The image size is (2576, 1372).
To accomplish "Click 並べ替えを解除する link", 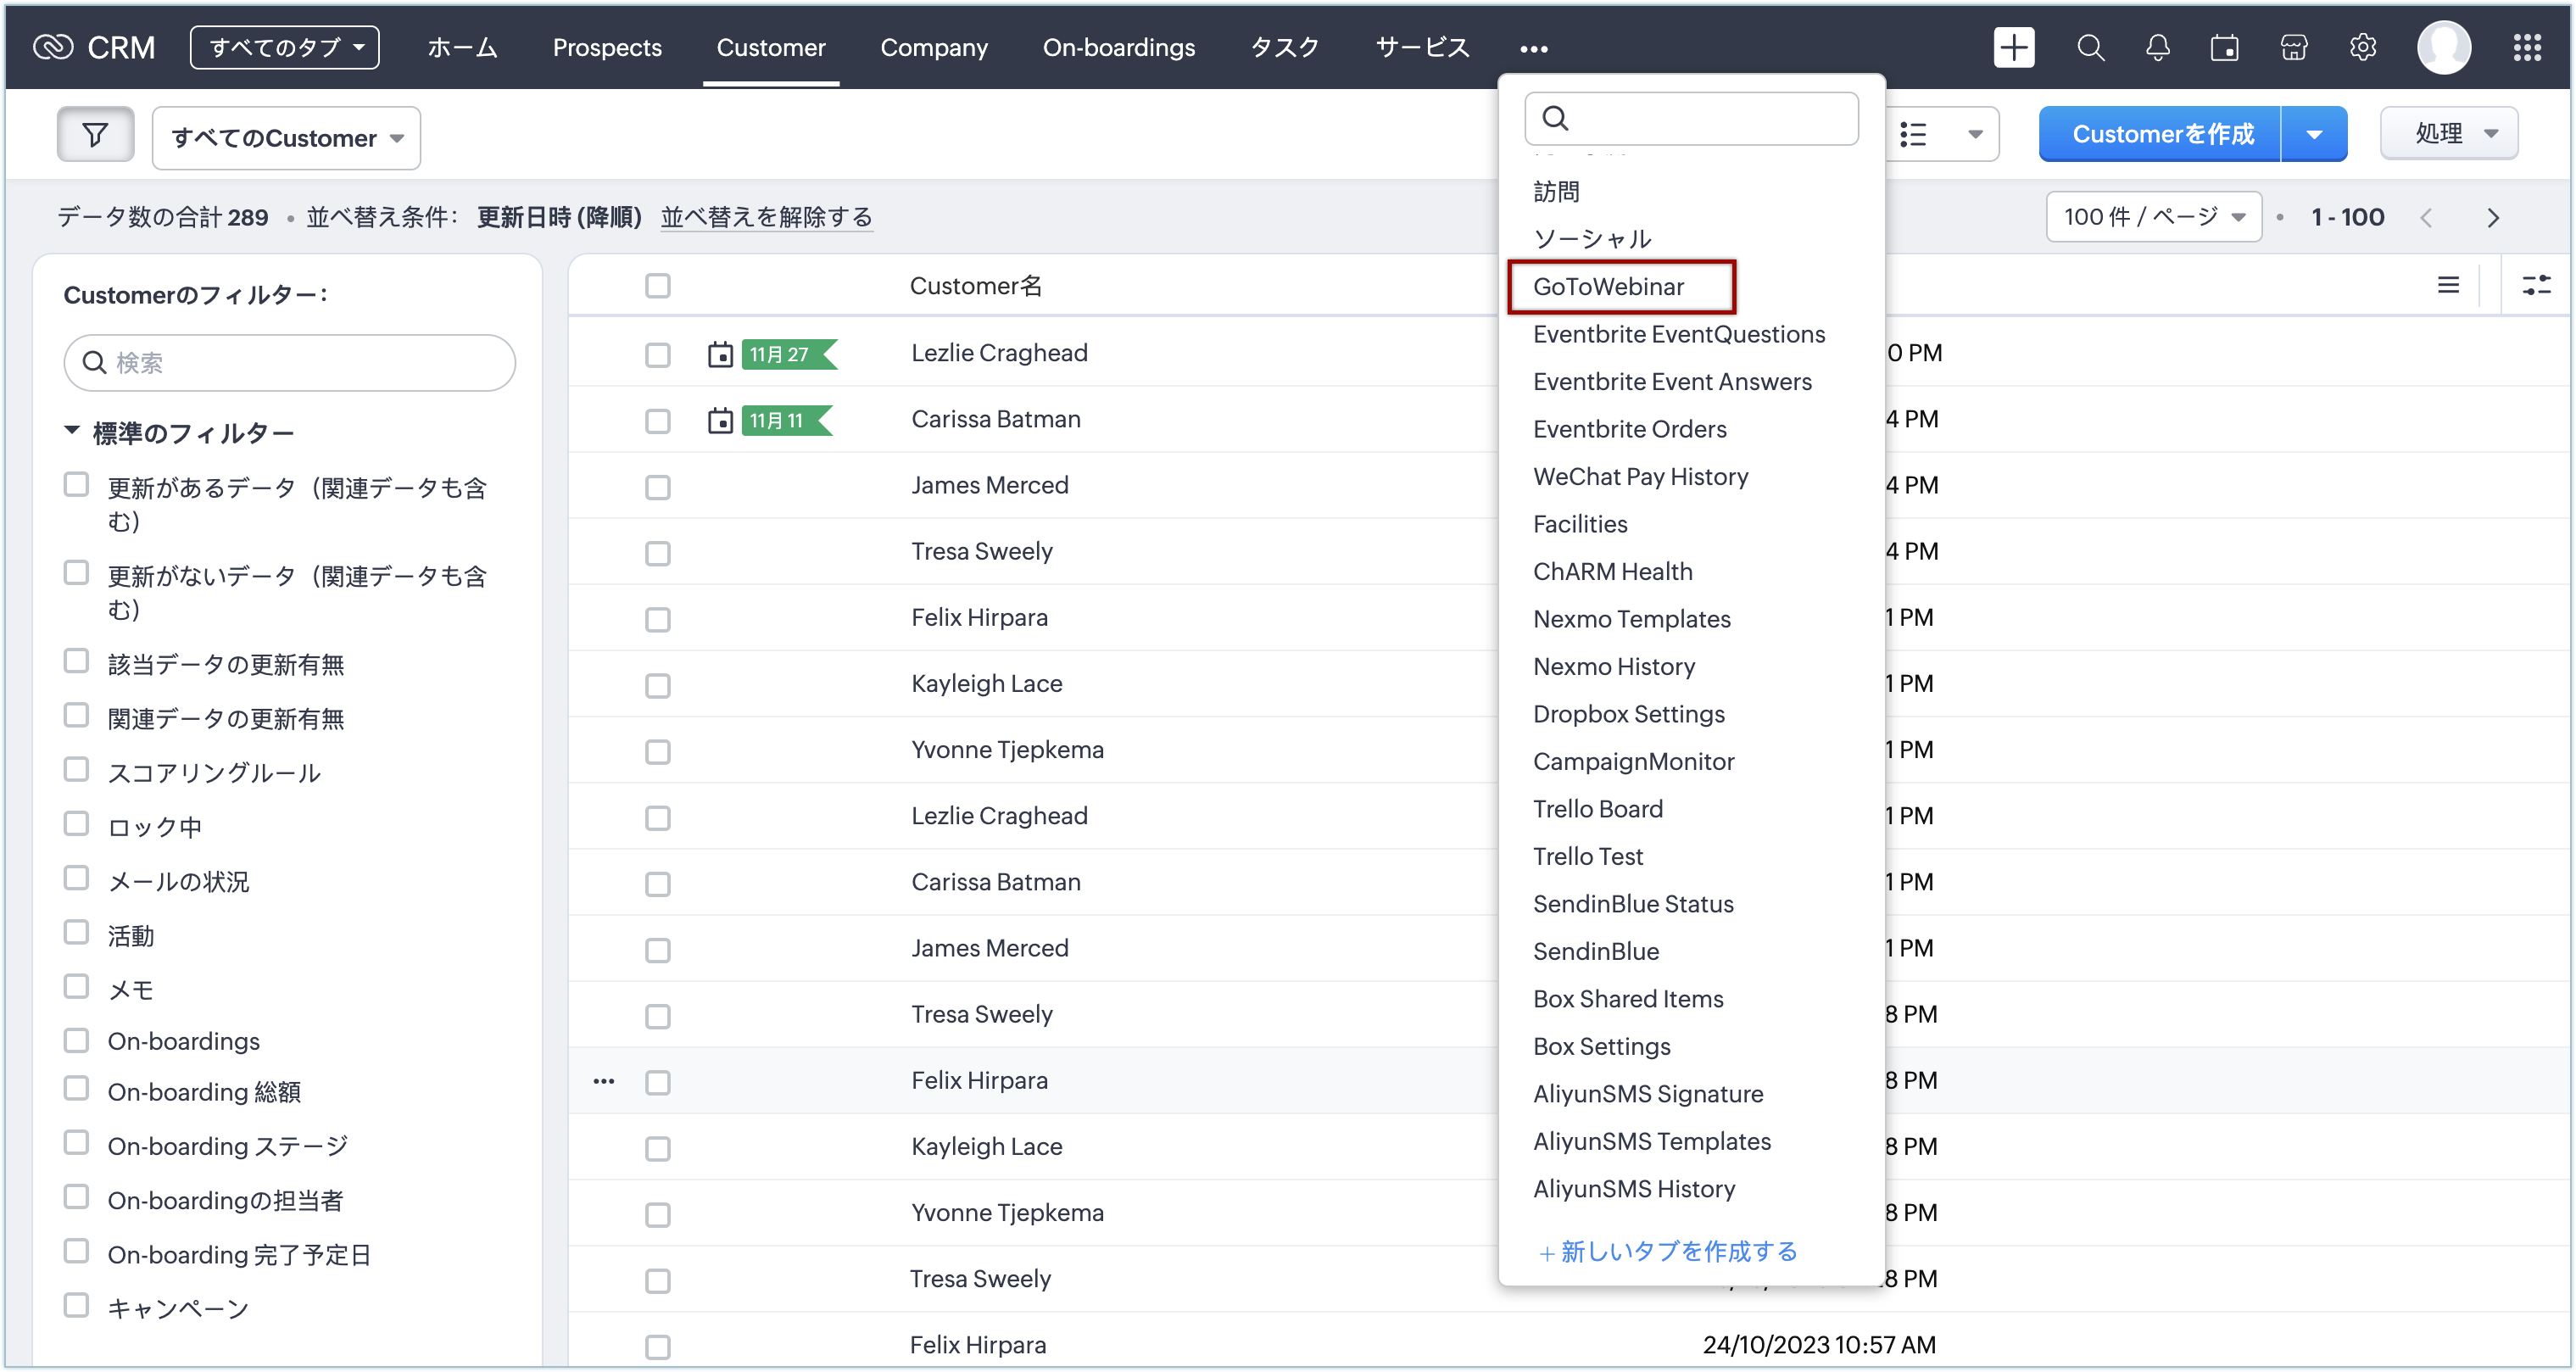I will click(766, 217).
